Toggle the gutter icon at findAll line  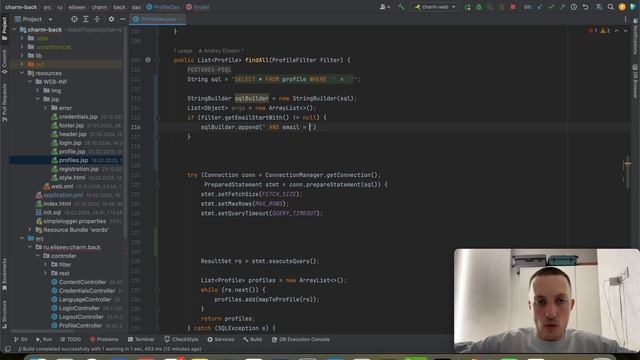click(148, 60)
